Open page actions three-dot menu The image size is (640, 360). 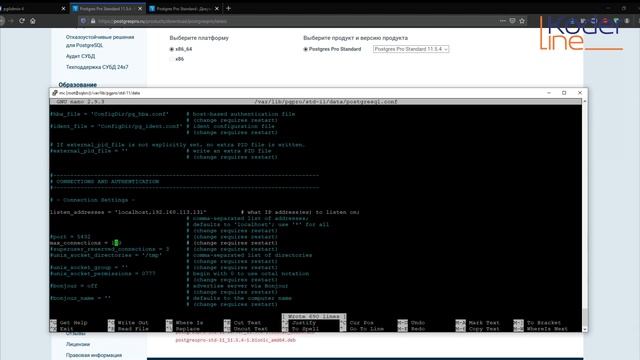502,21
